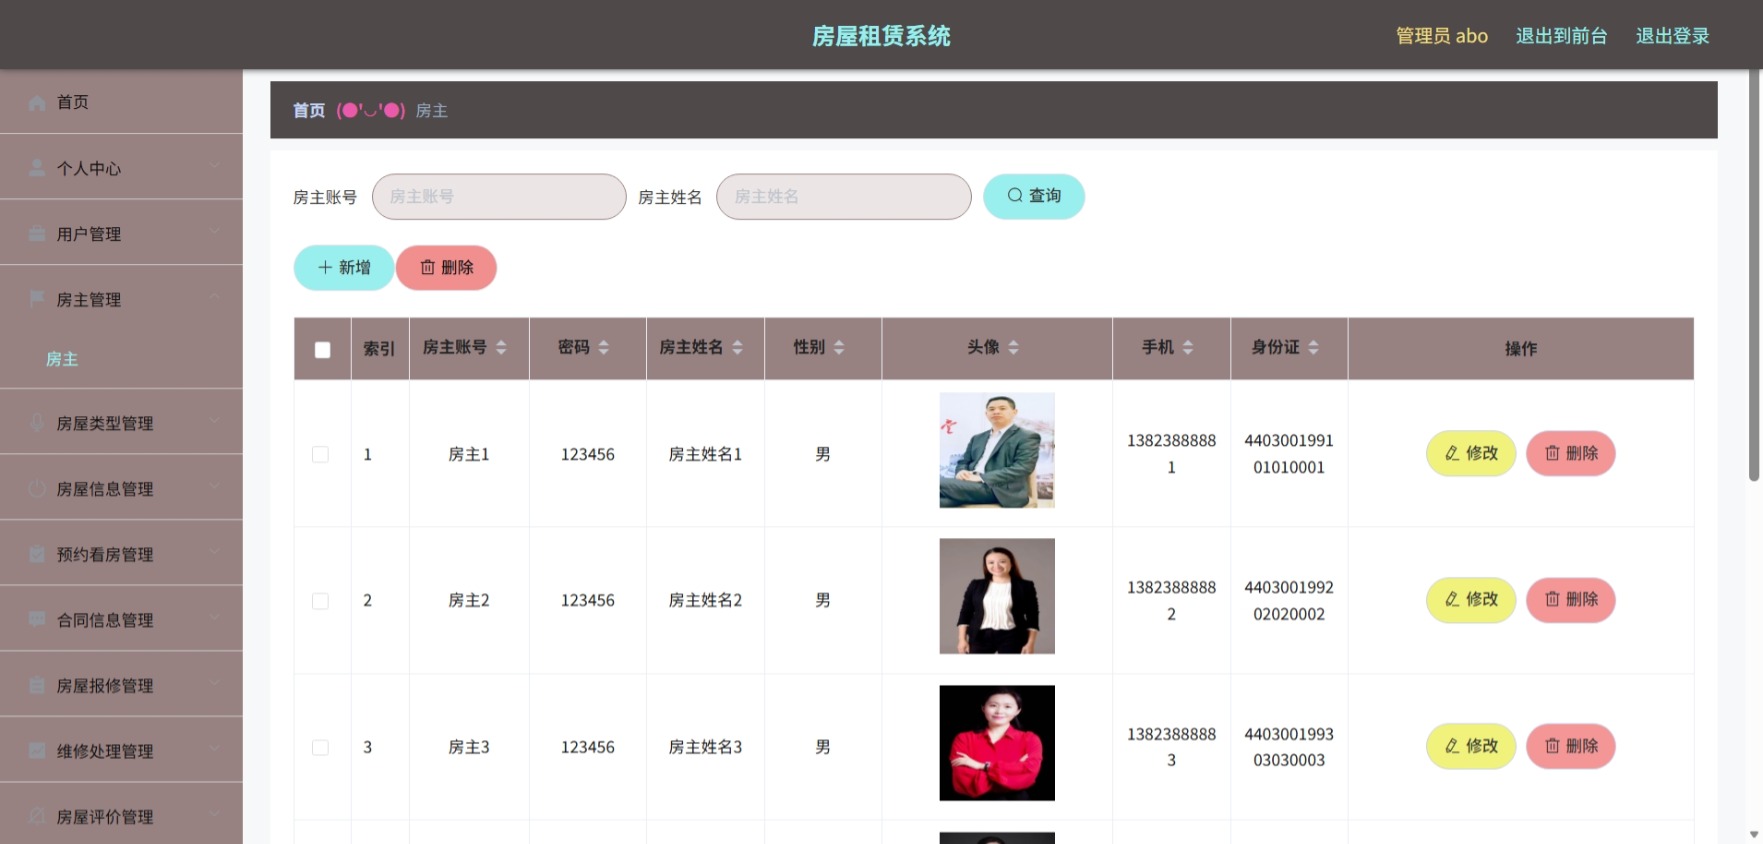Tick the checkbox for row 房主3
The image size is (1763, 844).
320,748
